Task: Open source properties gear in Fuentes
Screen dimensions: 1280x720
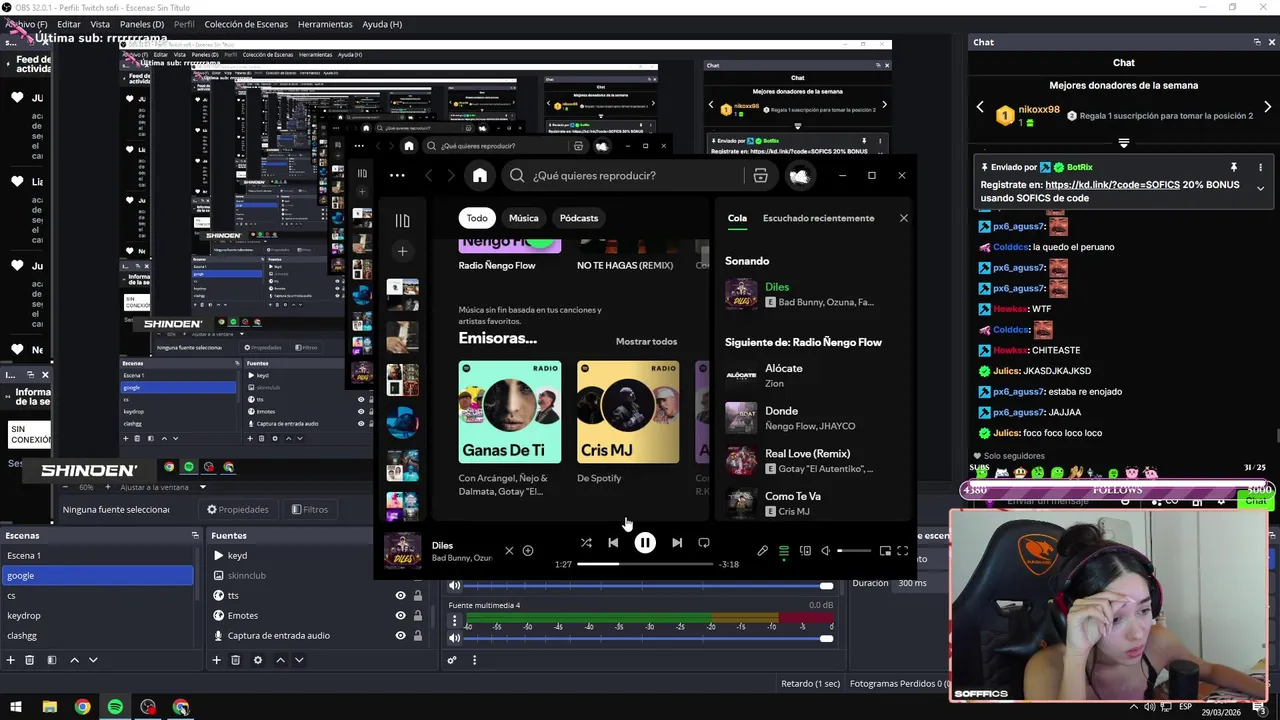Action: [258, 660]
